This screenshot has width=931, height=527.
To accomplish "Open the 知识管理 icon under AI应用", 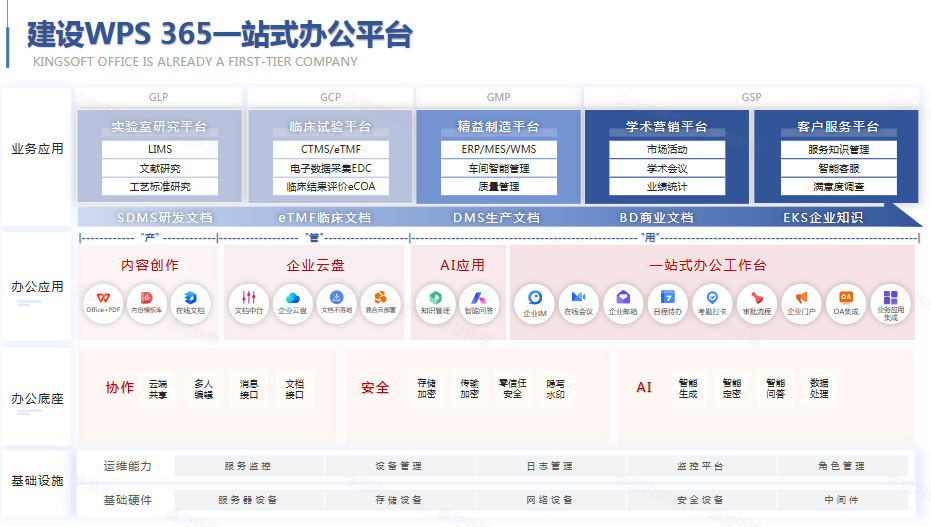I will pyautogui.click(x=435, y=303).
